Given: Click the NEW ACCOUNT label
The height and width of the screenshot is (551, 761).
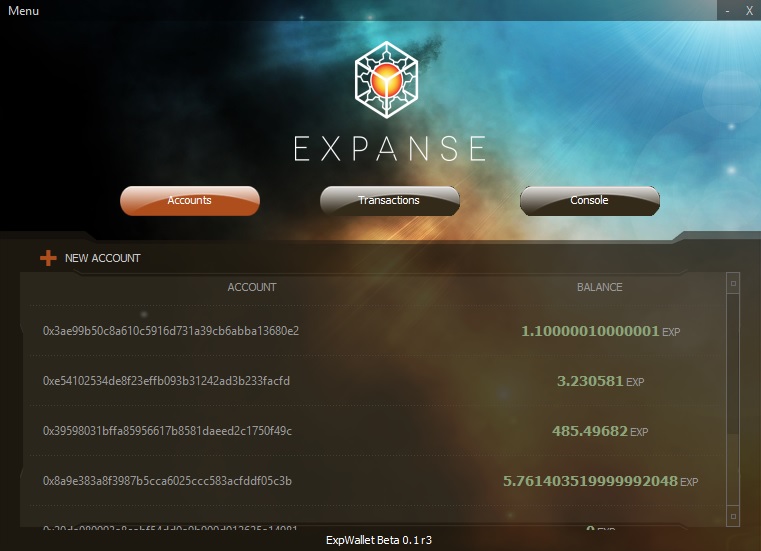Looking at the screenshot, I should [103, 258].
